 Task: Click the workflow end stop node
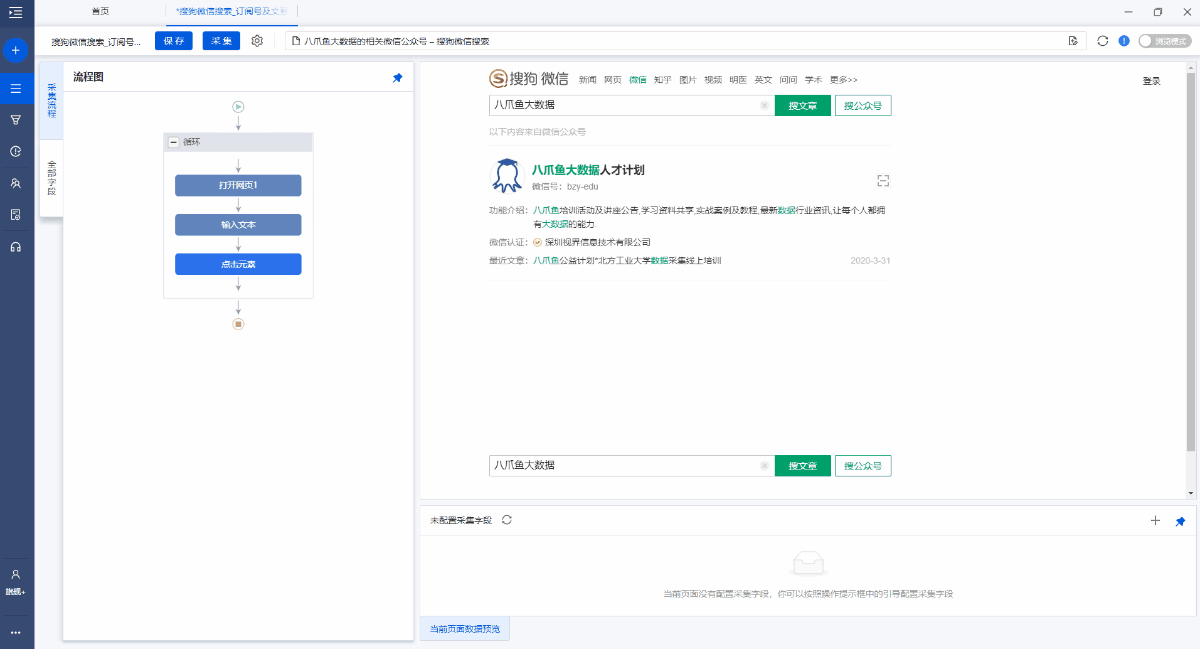pos(238,324)
